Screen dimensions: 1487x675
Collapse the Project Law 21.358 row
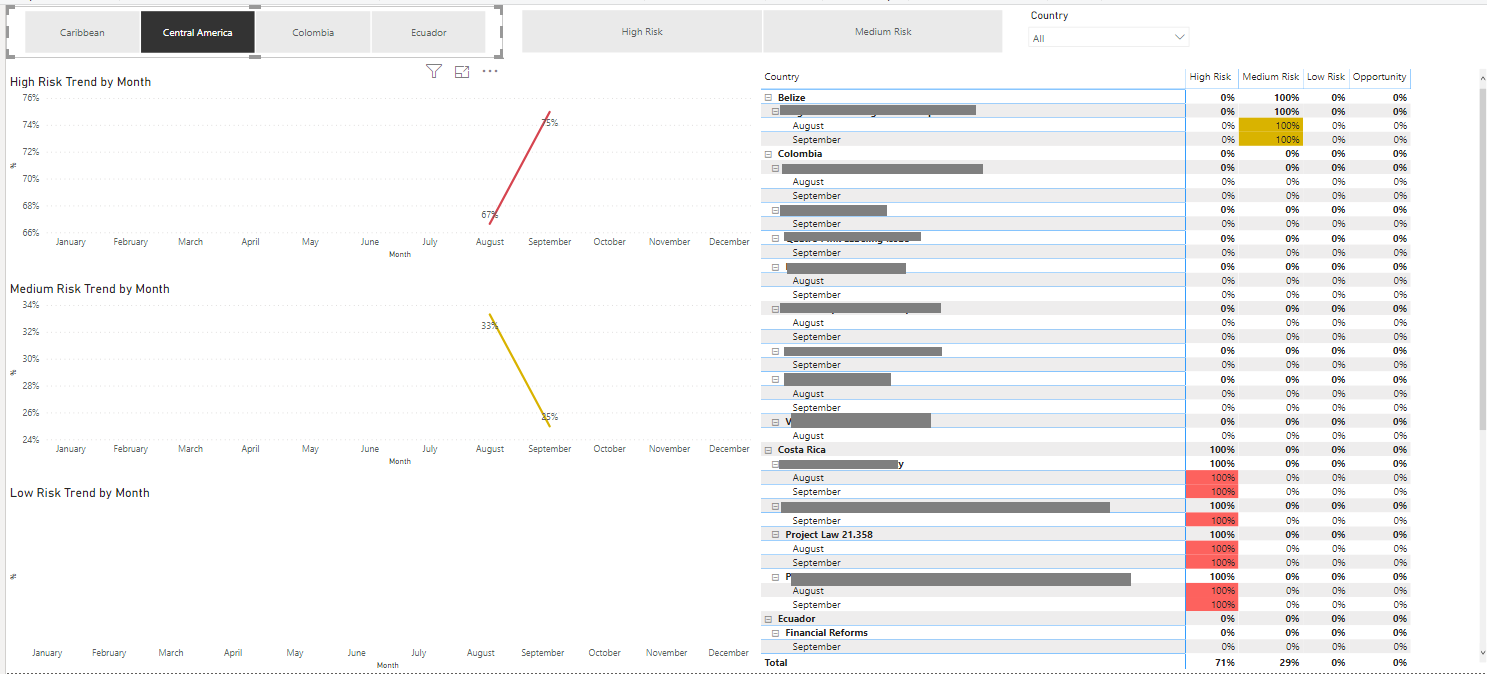point(776,535)
